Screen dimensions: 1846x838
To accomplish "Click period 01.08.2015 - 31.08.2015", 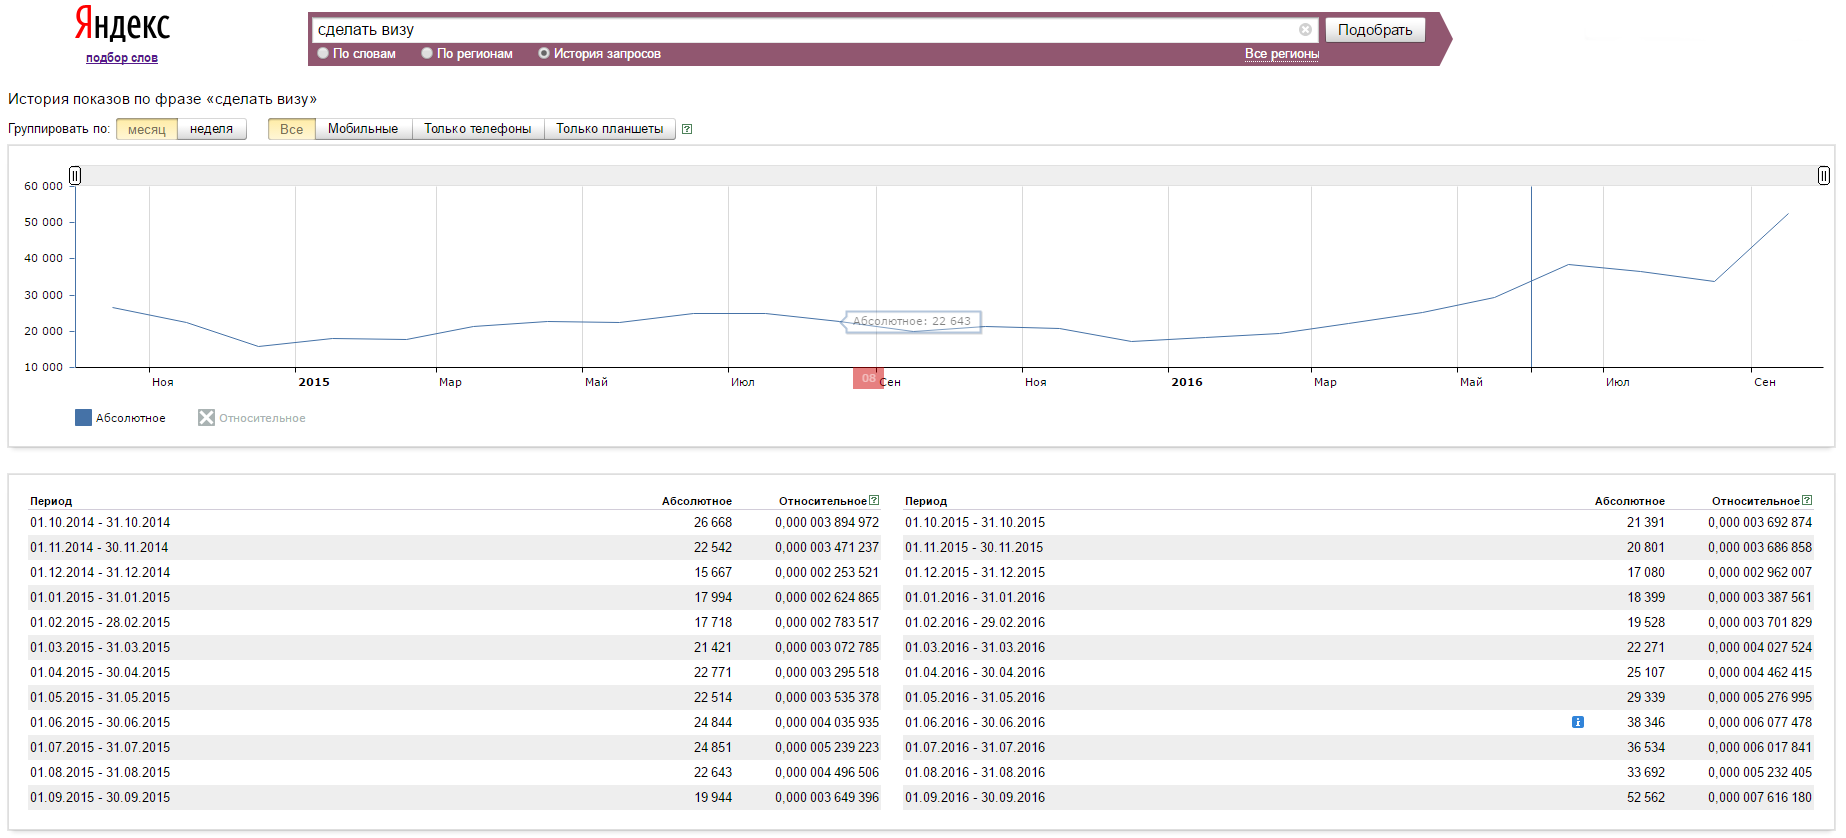I will pyautogui.click(x=100, y=772).
